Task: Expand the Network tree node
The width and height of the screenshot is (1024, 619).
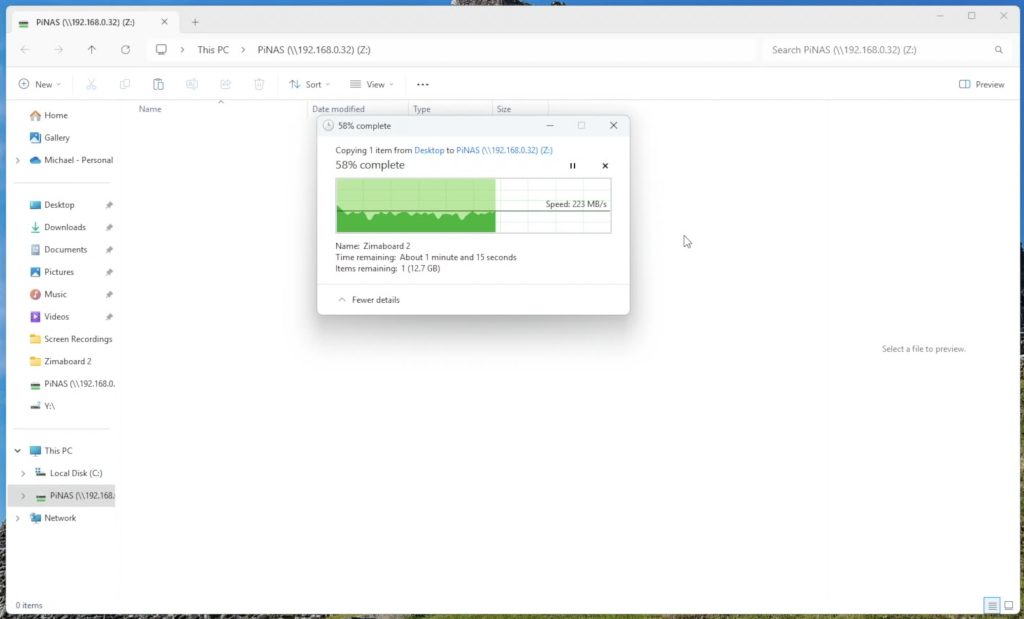Action: coord(17,518)
